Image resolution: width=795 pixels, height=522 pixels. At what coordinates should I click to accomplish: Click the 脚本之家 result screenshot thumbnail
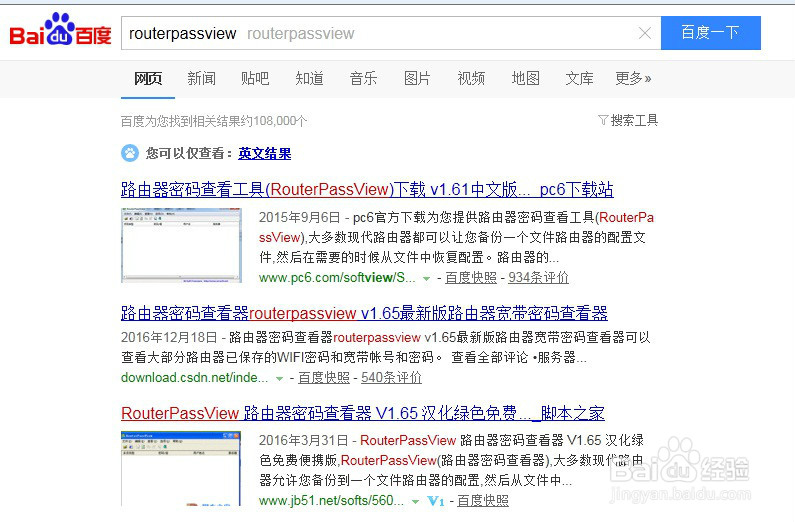click(x=181, y=469)
